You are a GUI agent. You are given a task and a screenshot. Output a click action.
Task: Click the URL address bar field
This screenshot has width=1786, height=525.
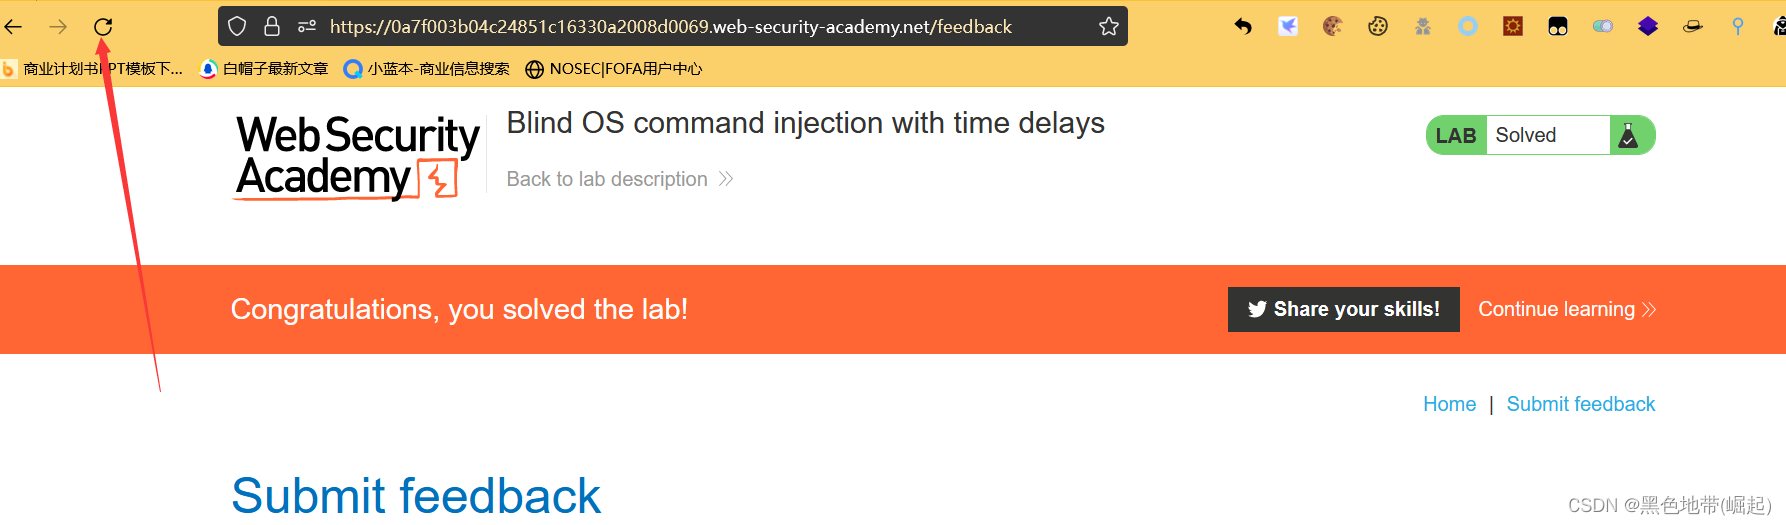670,27
